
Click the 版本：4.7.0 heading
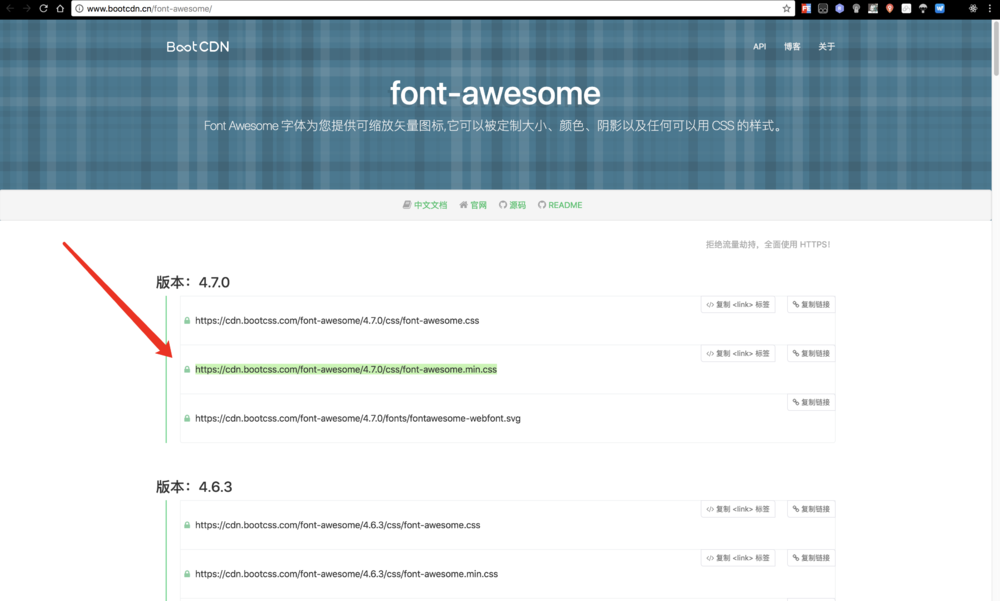193,282
